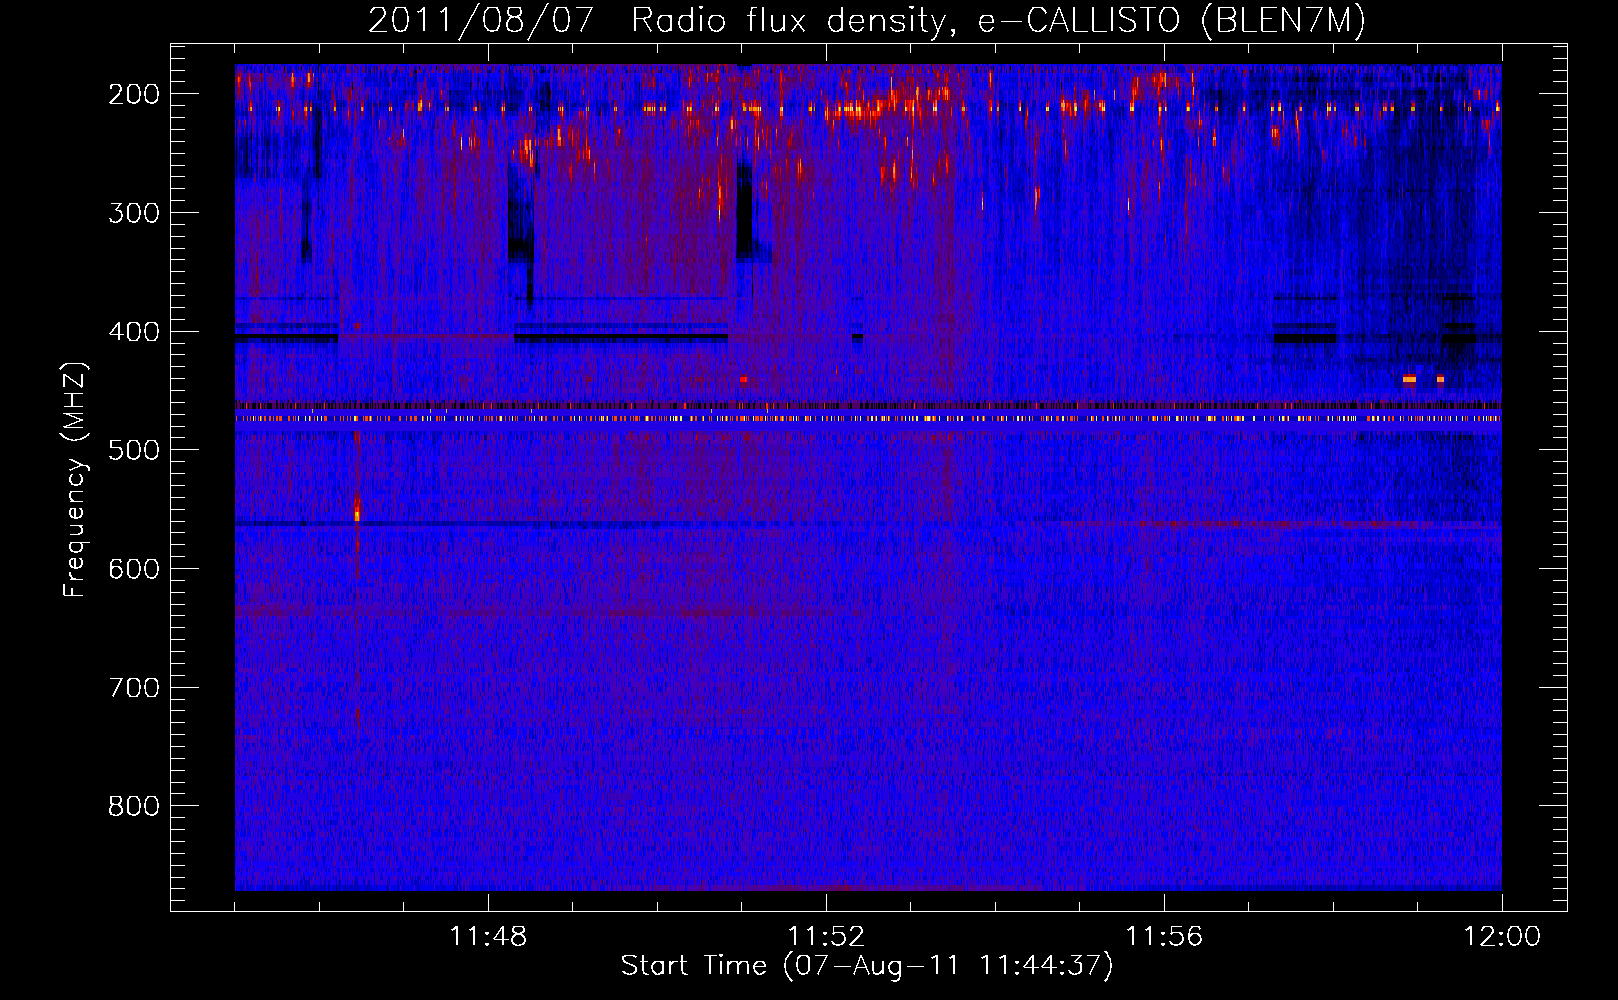Click the 11:48 time tick label
Viewport: 1618px width, 1000px height.
point(488,937)
